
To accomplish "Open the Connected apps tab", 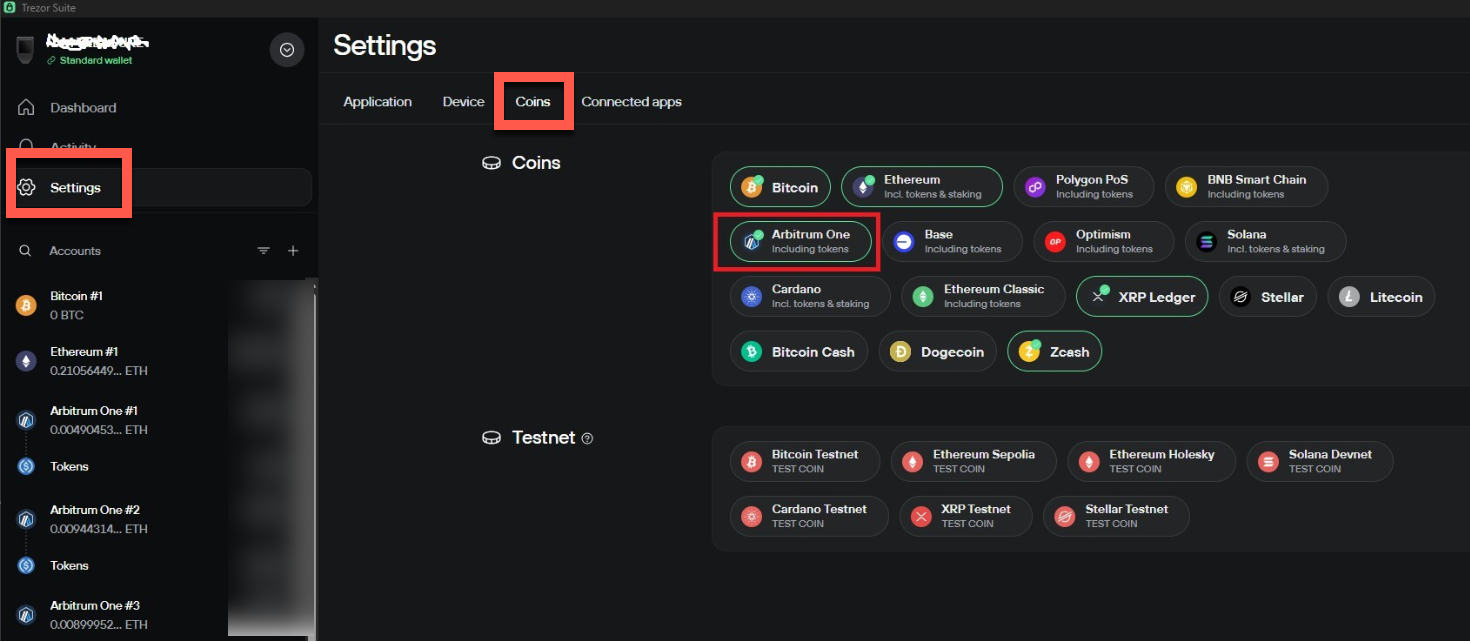I will tap(631, 102).
